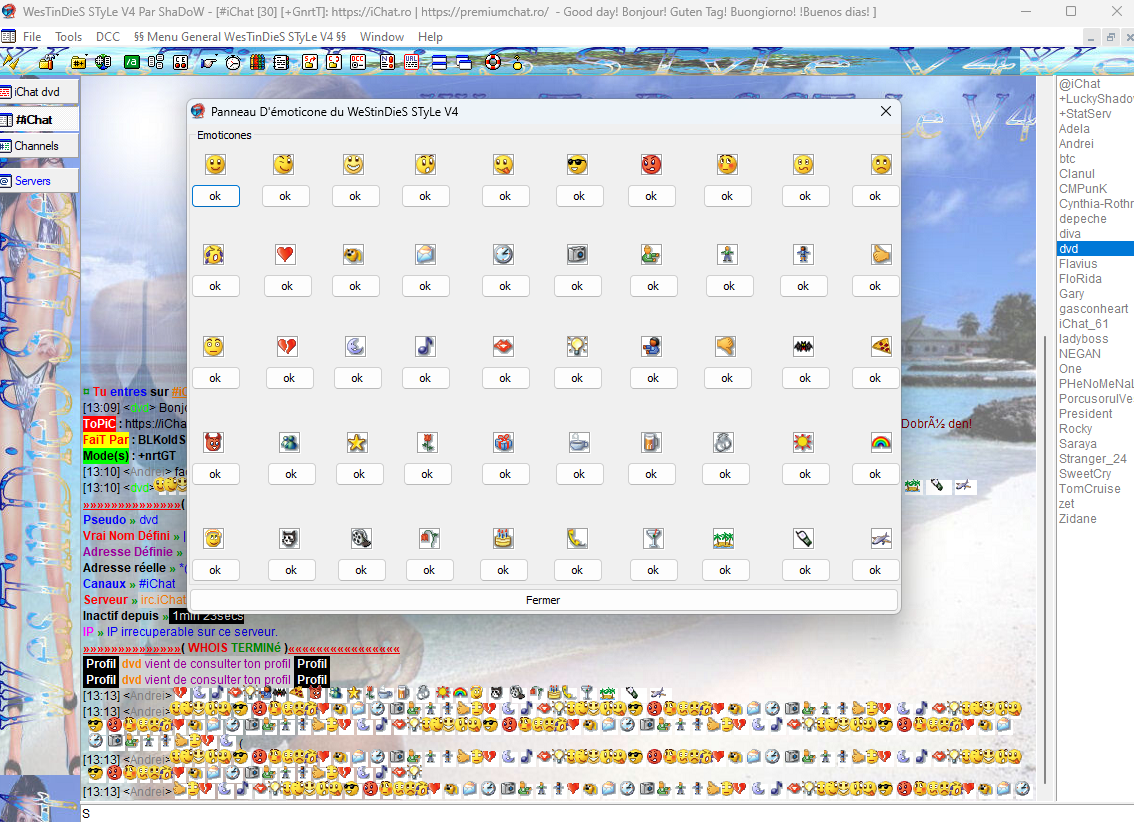Click the sunglasses smiley emoticon
This screenshot has width=1134, height=822.
click(x=577, y=165)
